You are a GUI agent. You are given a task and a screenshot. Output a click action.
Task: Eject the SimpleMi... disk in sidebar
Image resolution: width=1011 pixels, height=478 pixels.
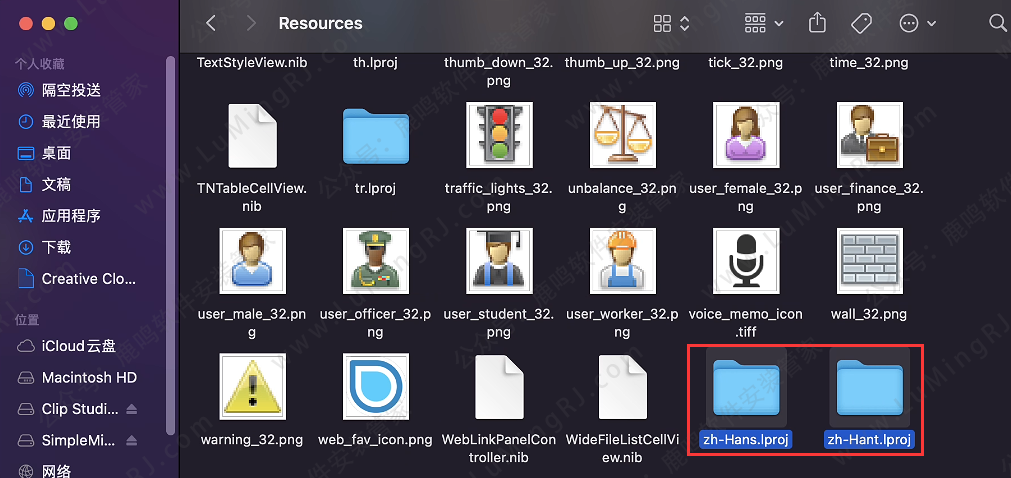coord(131,441)
